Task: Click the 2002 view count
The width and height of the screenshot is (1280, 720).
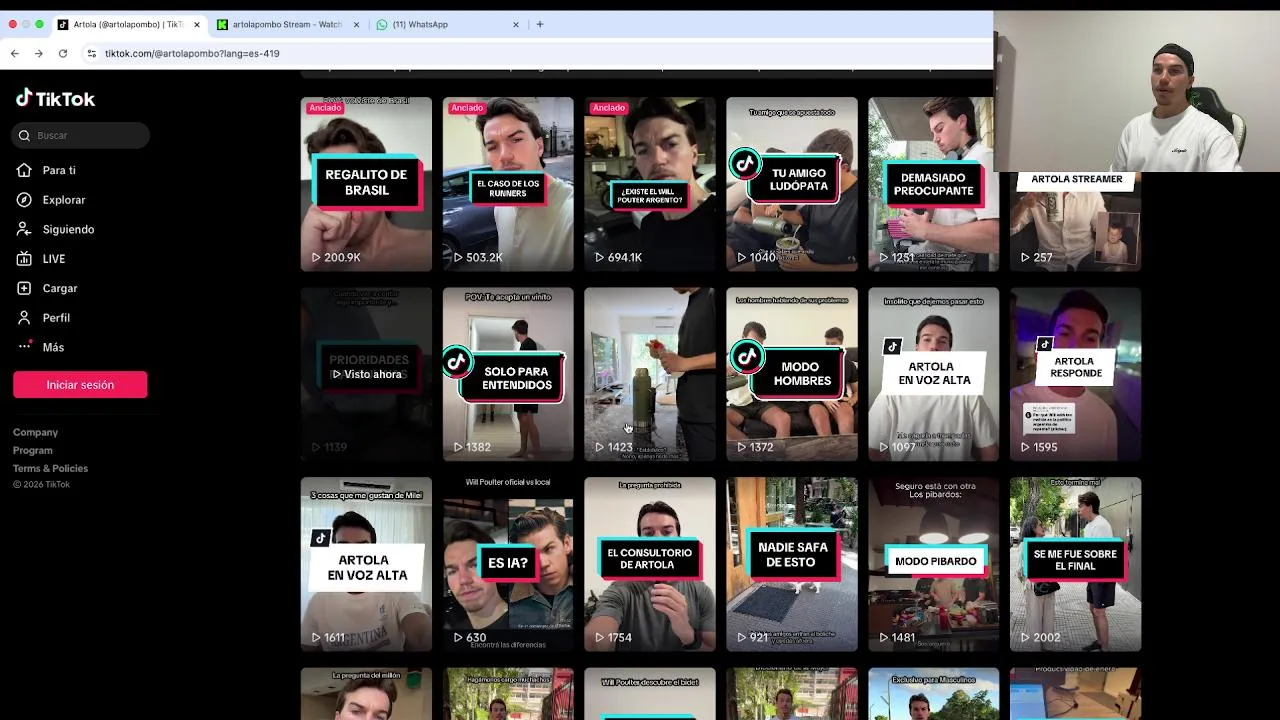Action: tap(1047, 637)
